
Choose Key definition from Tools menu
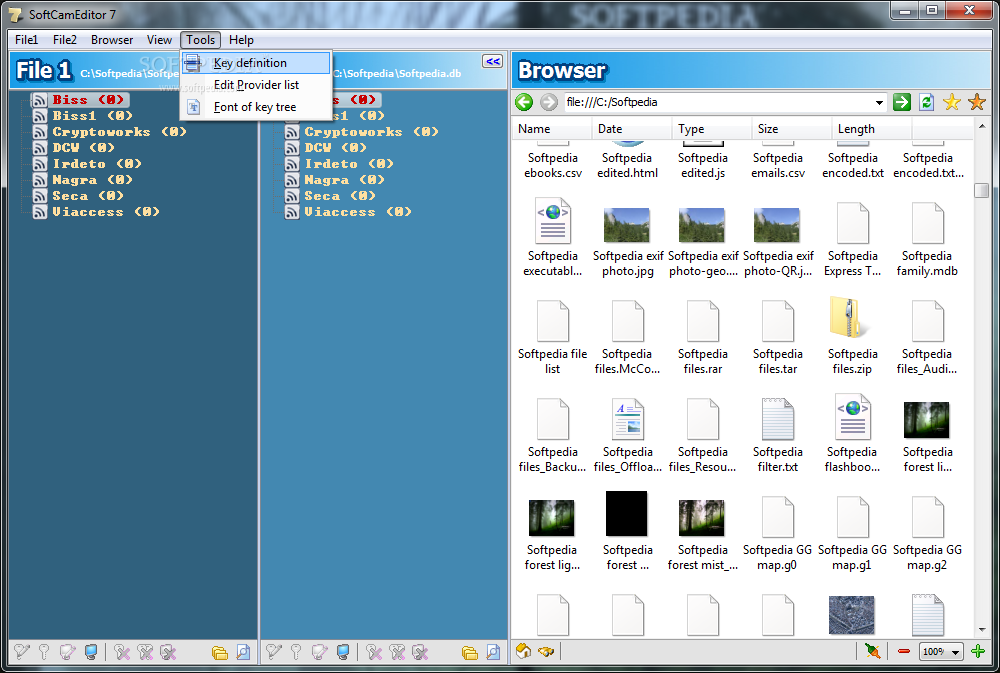[x=256, y=63]
